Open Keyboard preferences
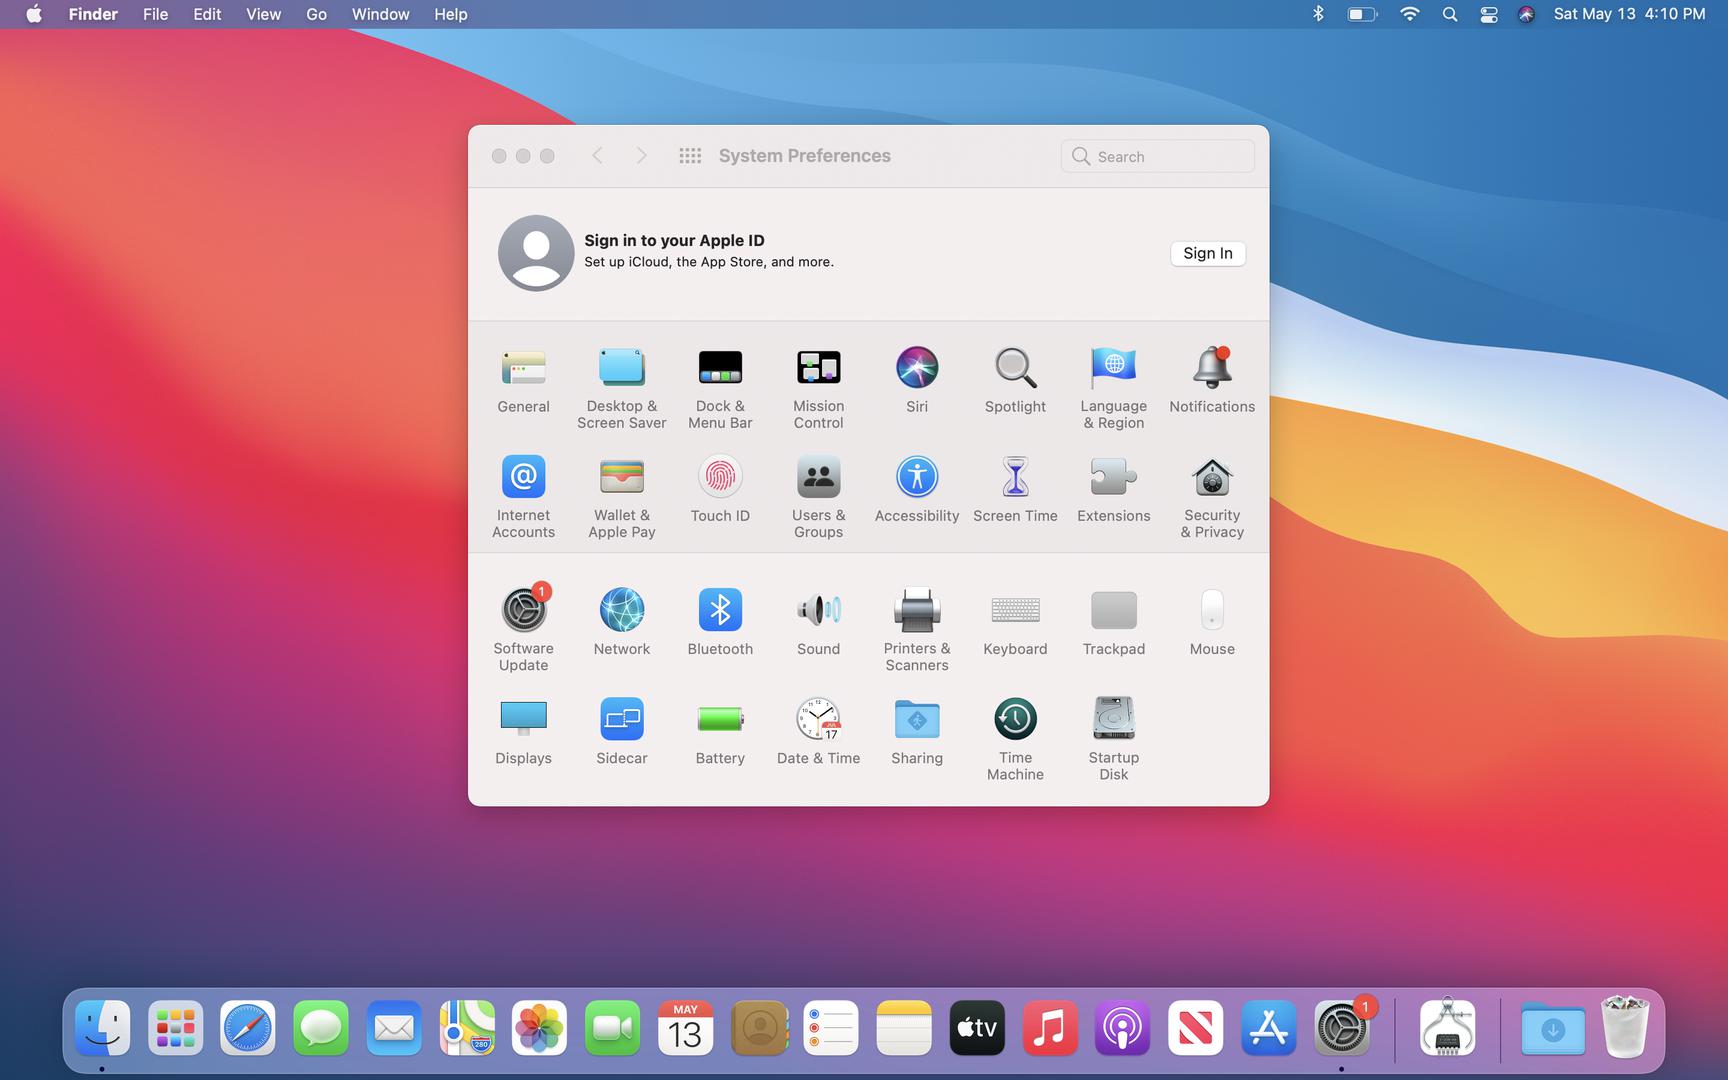The height and width of the screenshot is (1080, 1728). click(1015, 622)
